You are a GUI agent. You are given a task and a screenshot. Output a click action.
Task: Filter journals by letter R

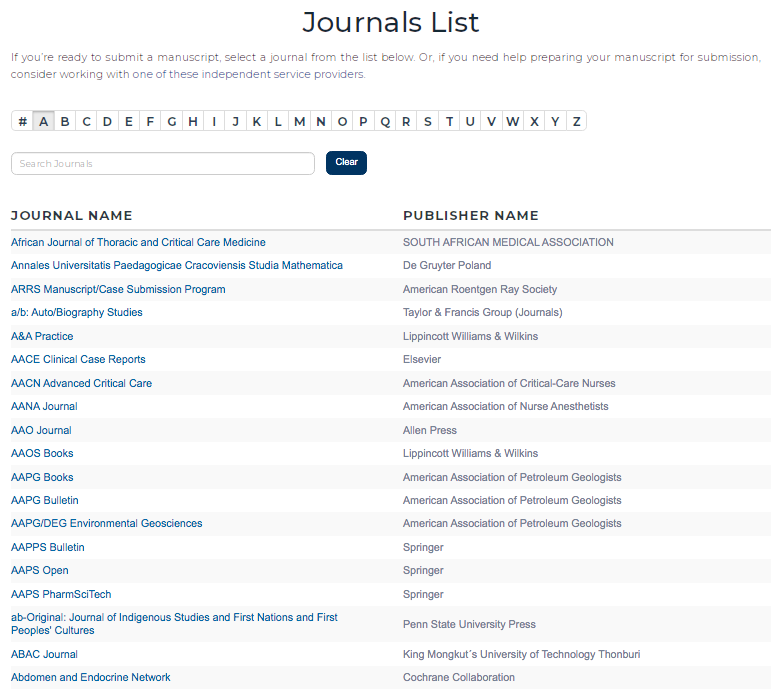pos(406,121)
